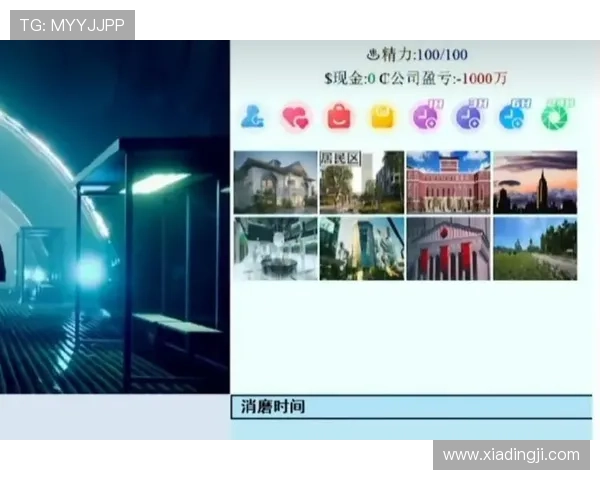Click the 精力:100/100 energy status text
Viewport: 600px width, 480px height.
[417, 55]
